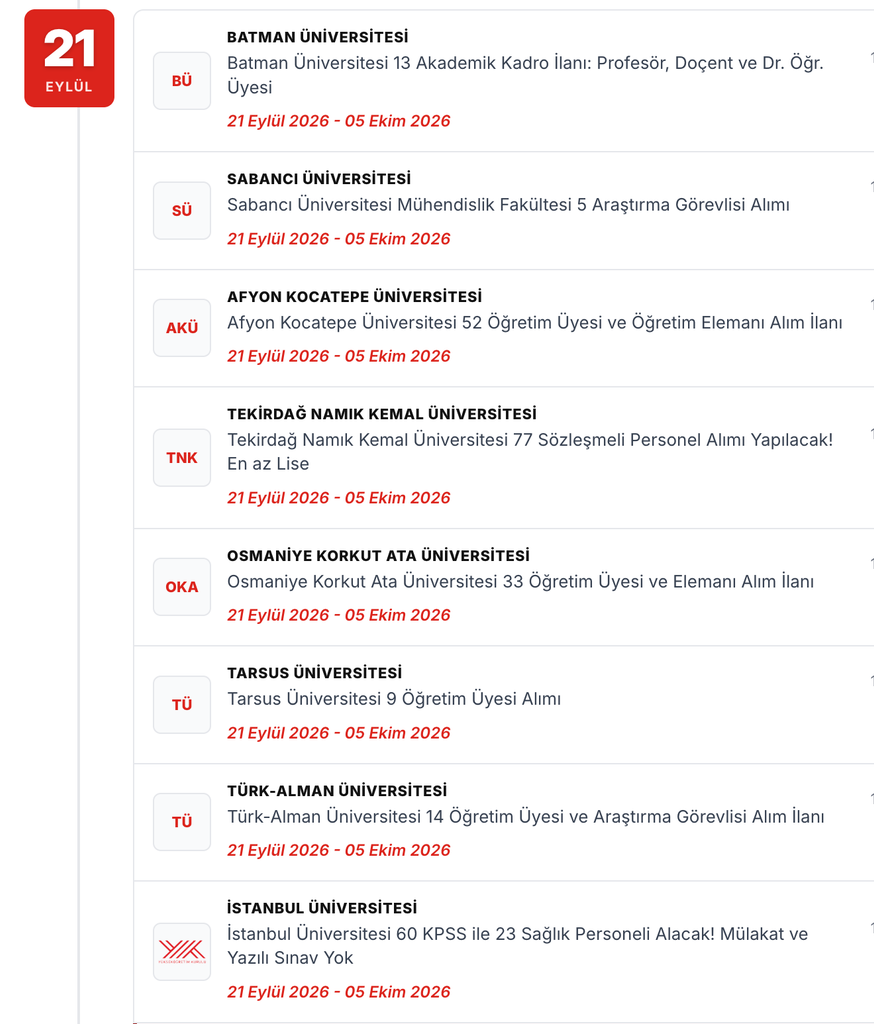
Task: Click the date range under Sabancı Üniversitesi
Action: coord(338,239)
